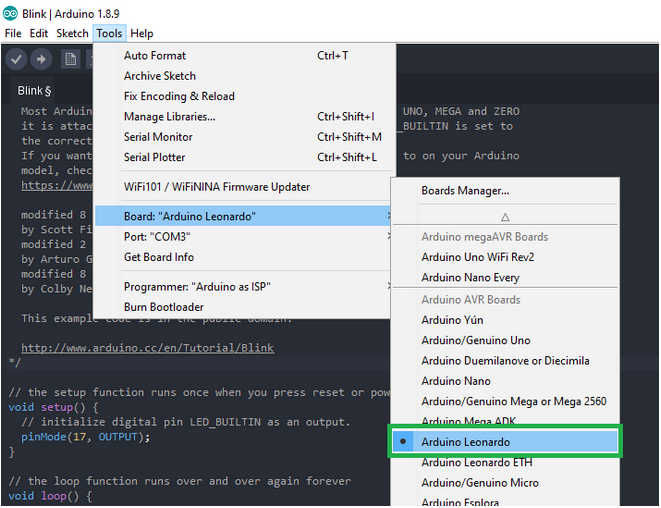Open the Tools menu
Image resolution: width=661 pixels, height=508 pixels.
109,33
